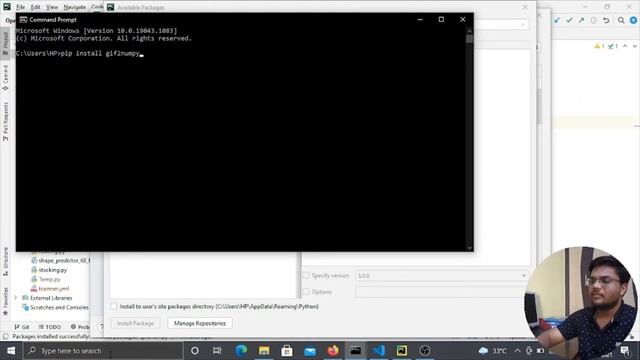Open Pull Requests sidebar tab
640x360 pixels.
click(x=5, y=122)
